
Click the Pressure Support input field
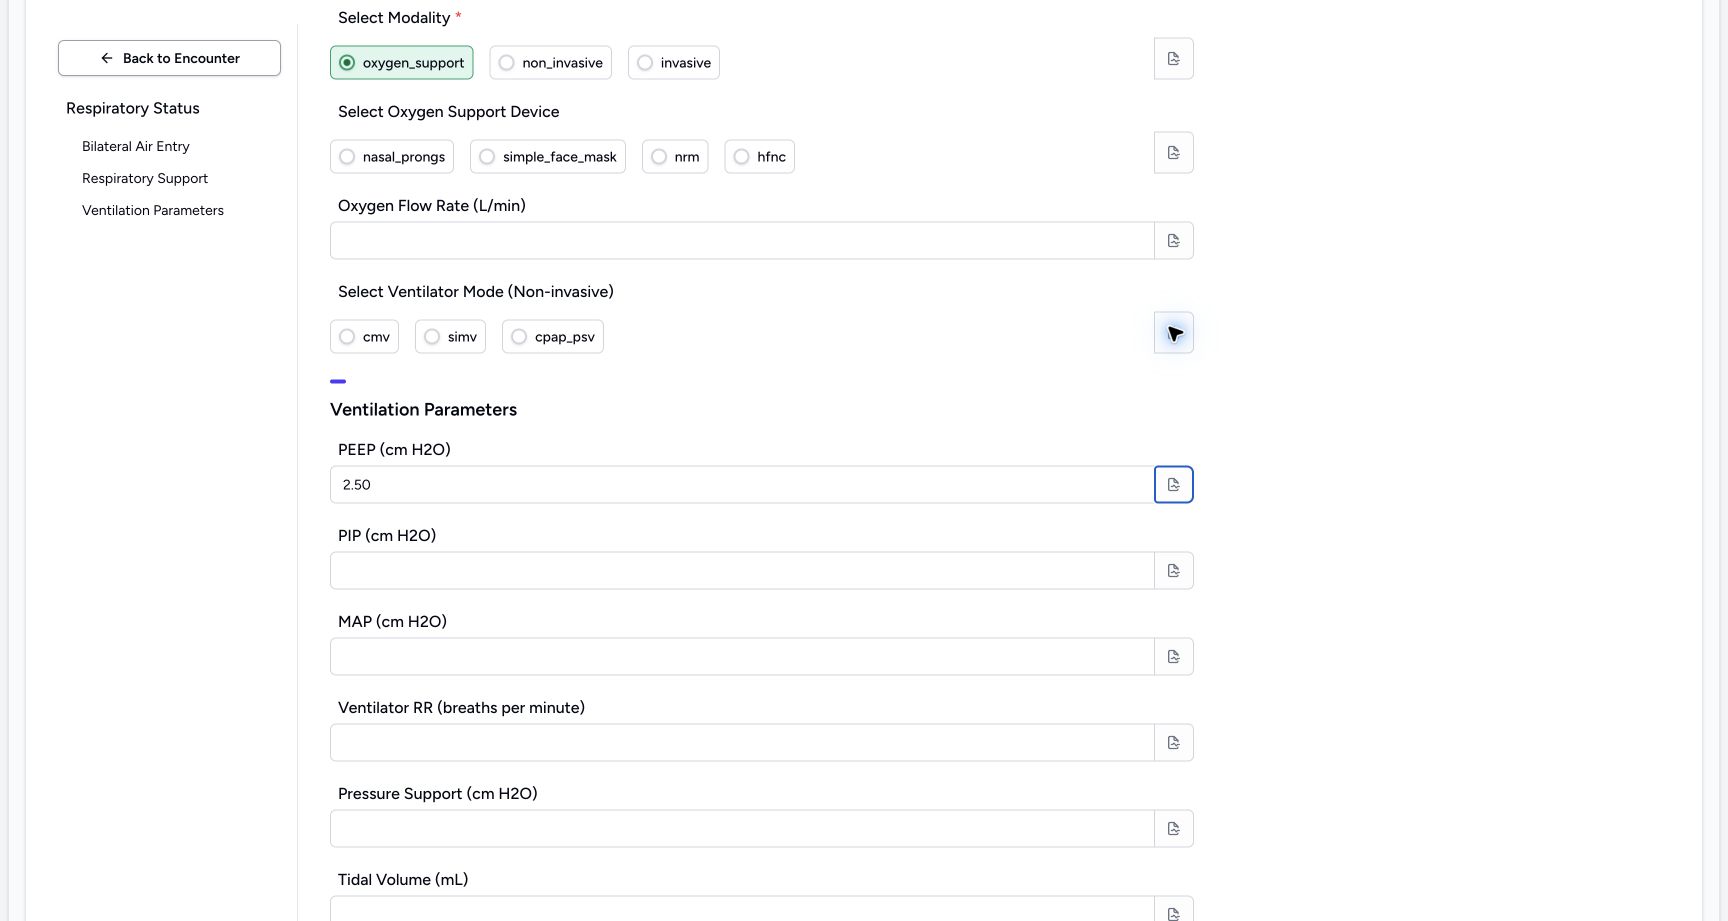point(742,829)
